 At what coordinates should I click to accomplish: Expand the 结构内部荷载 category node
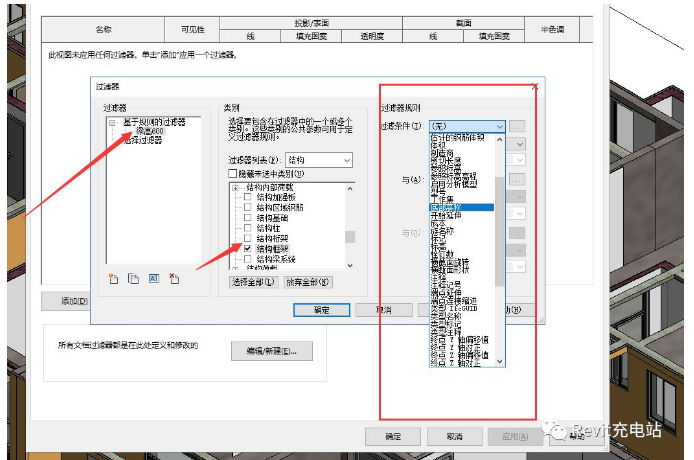(235, 188)
